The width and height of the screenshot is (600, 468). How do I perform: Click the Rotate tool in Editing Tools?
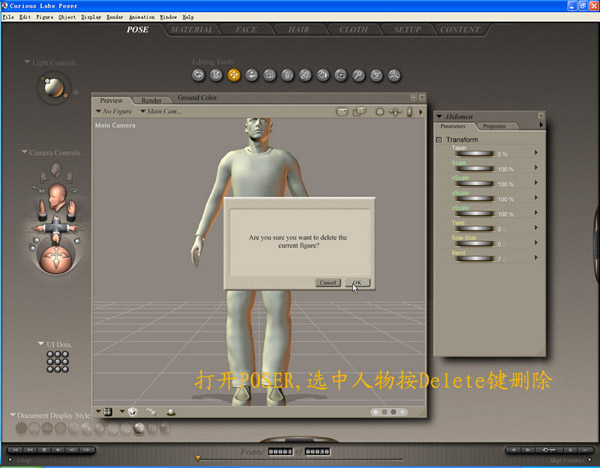coord(198,75)
